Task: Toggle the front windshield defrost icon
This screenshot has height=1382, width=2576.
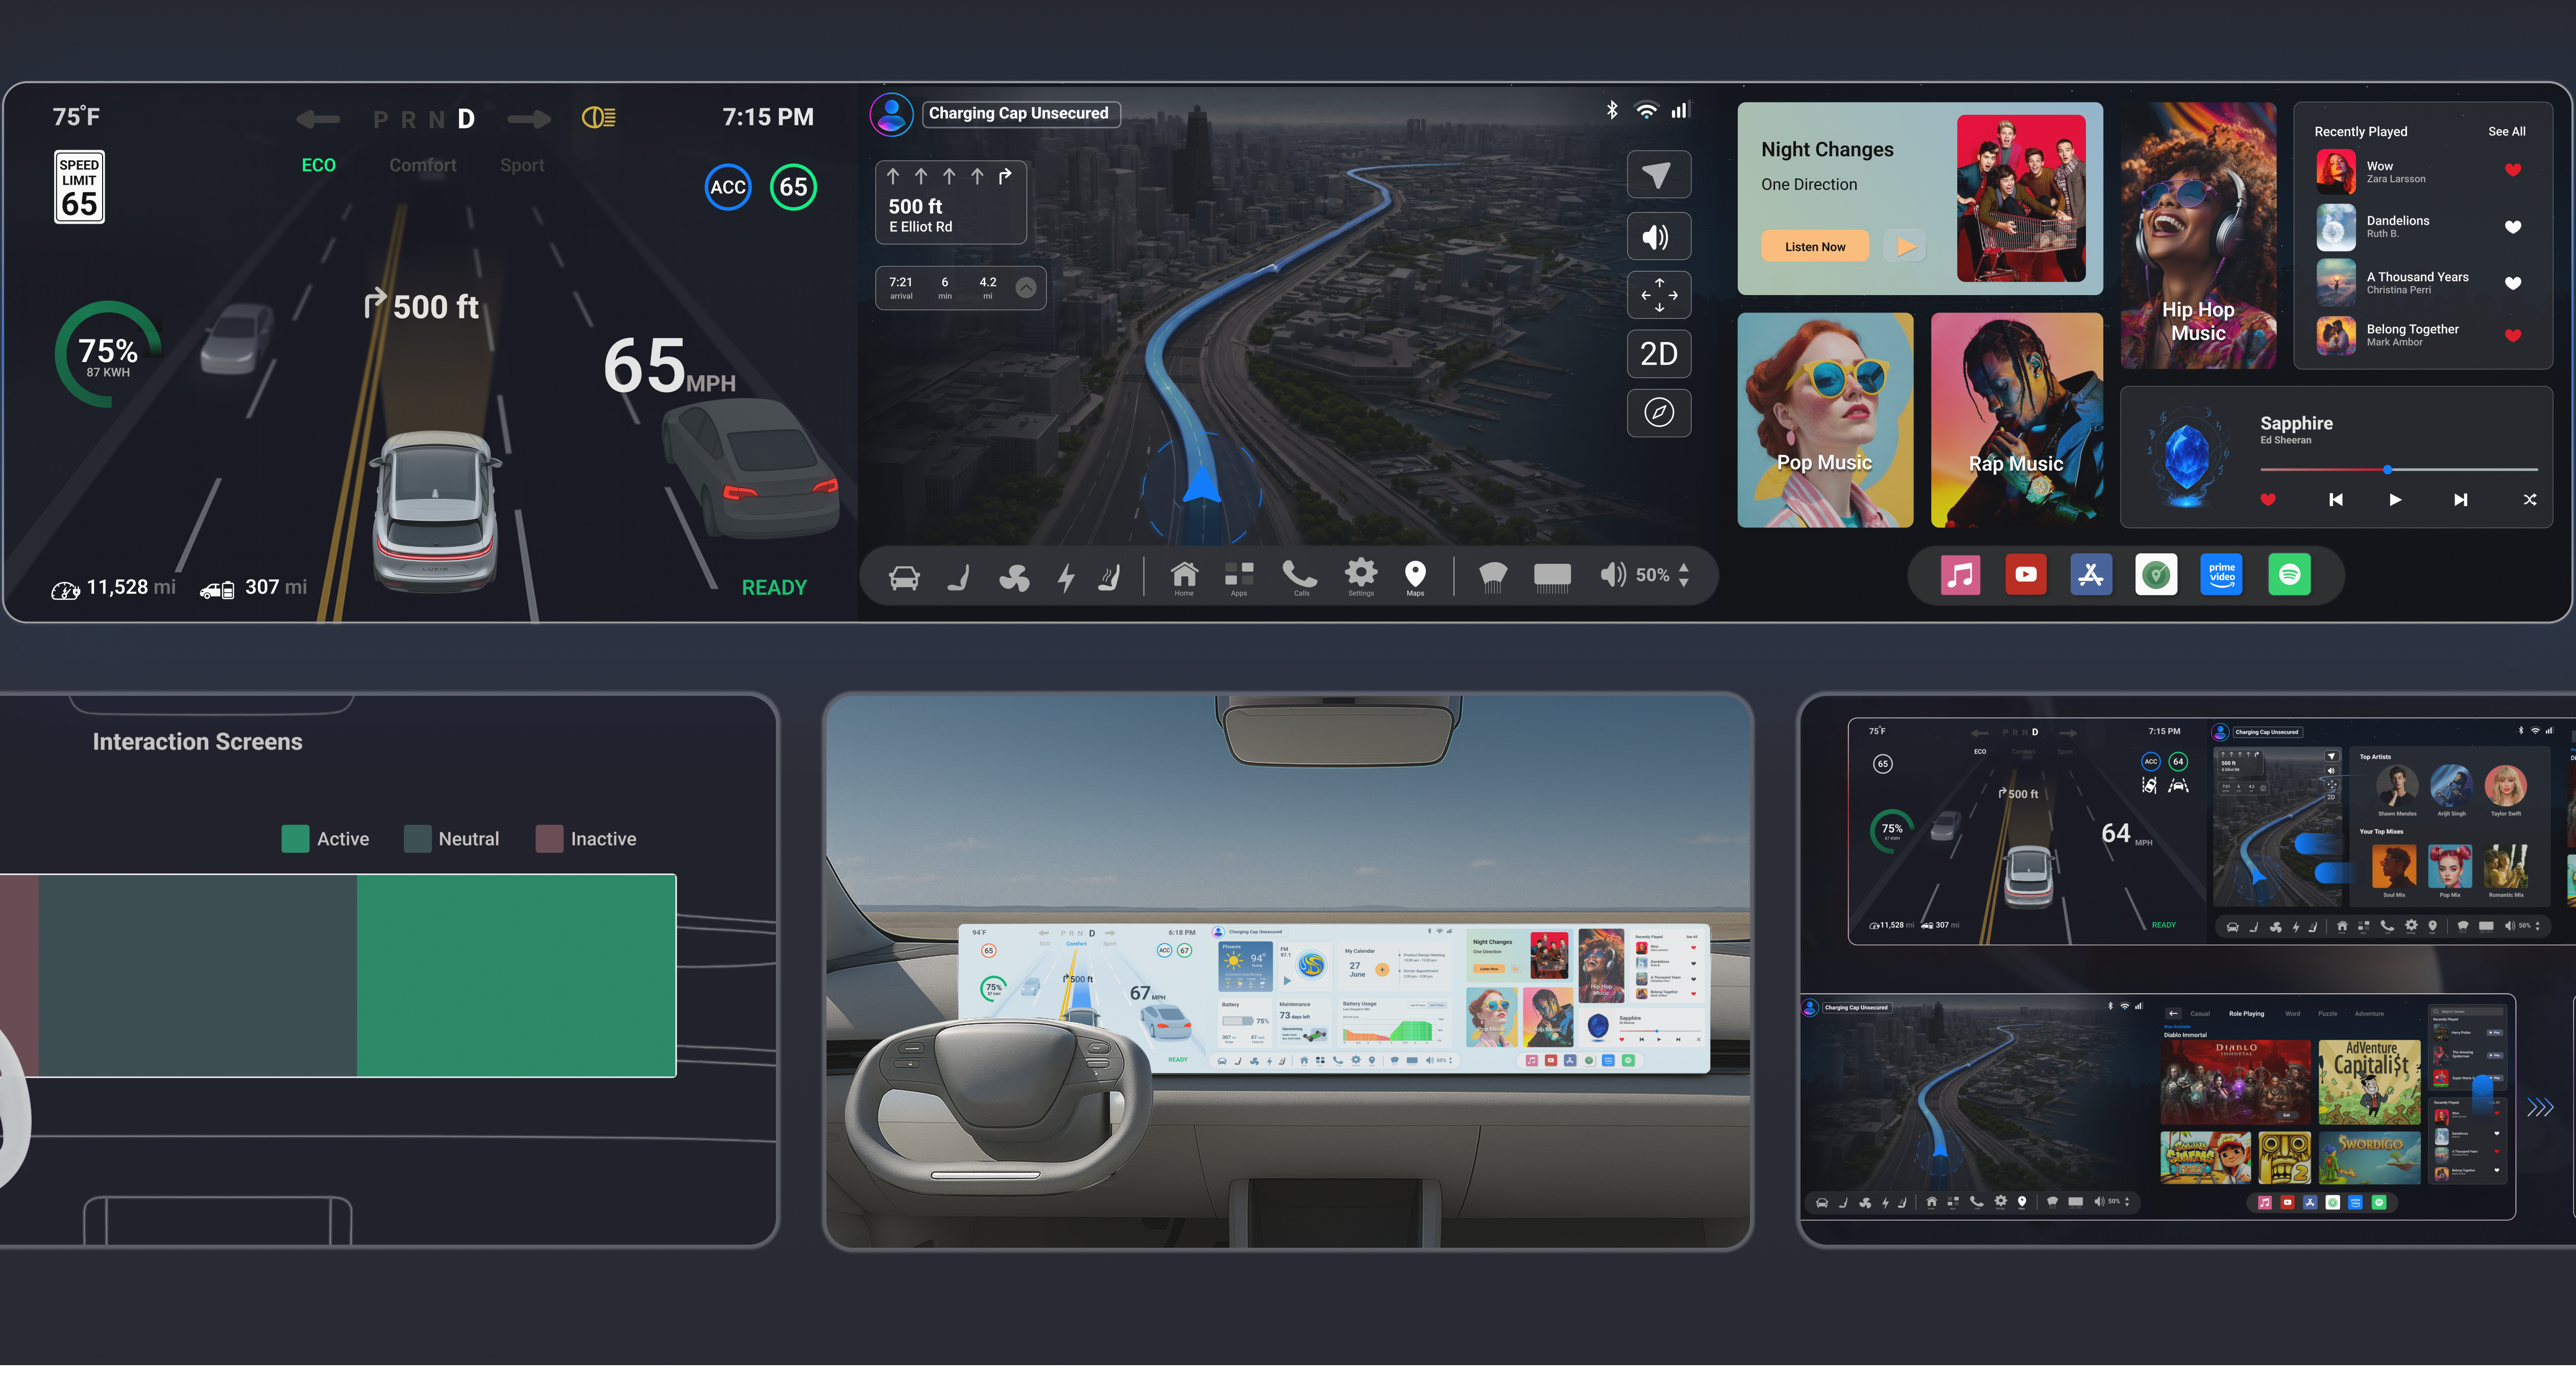Action: point(1492,577)
